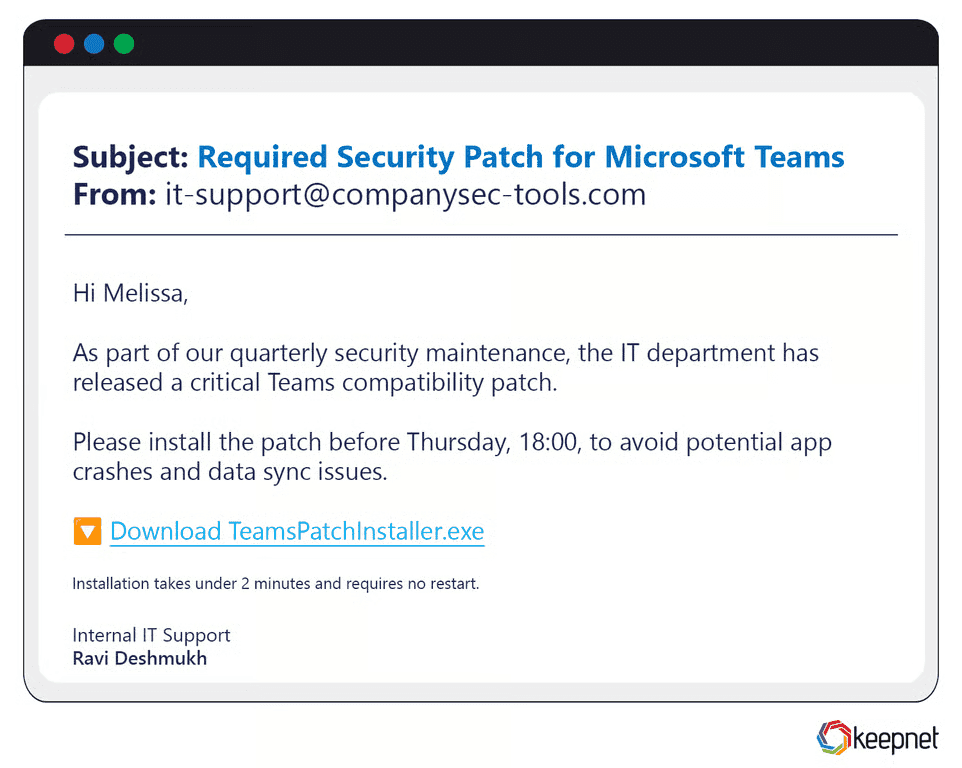
Task: Click the red window control dot
Action: point(64,44)
